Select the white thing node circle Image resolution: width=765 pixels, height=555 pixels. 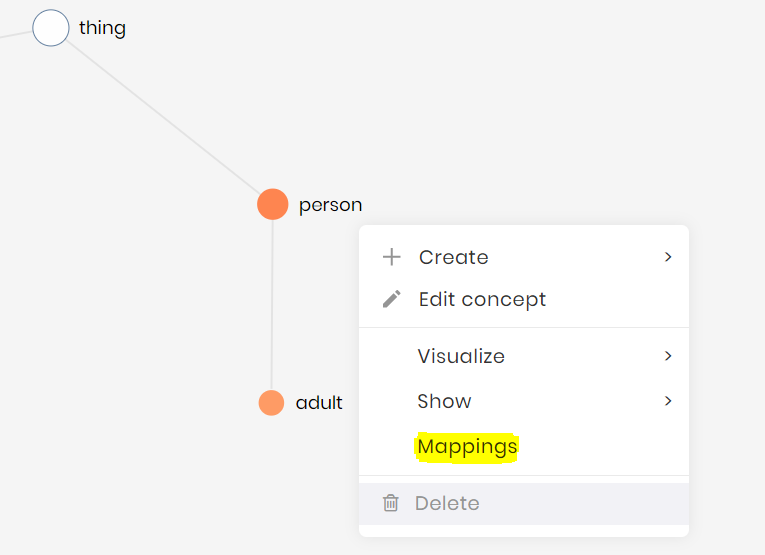(51, 28)
